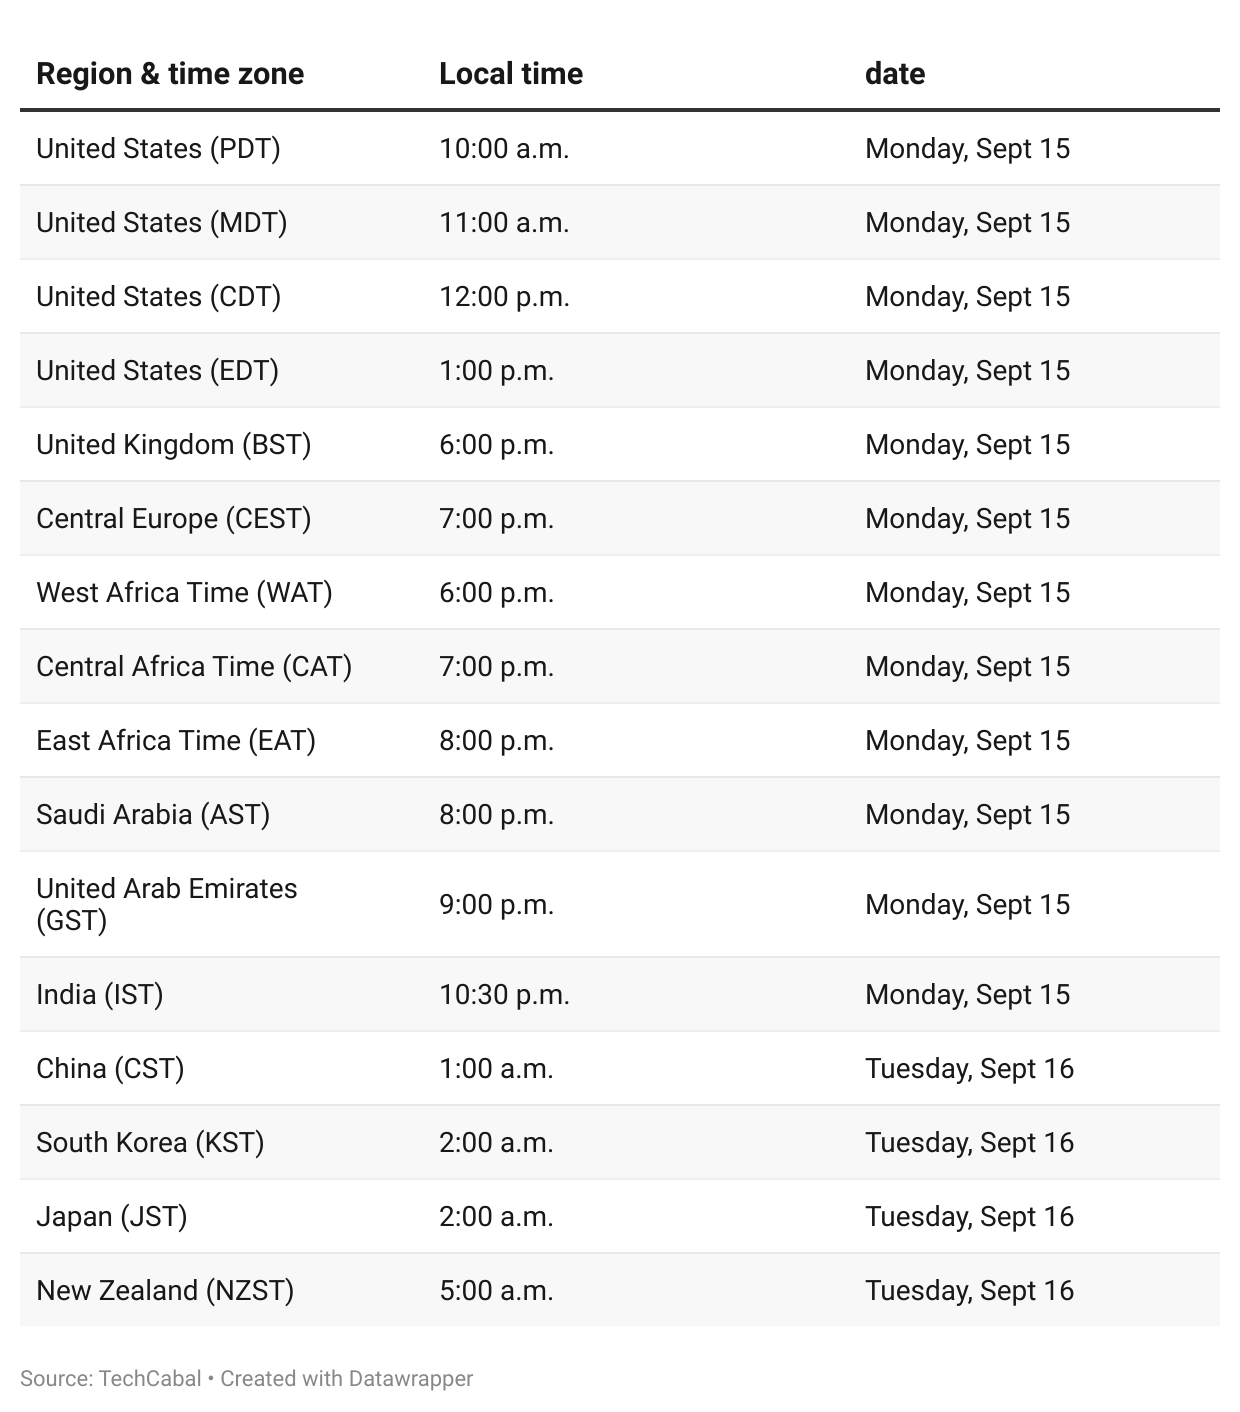Click the United States (EDT) row label
The image size is (1240, 1412).
157,370
